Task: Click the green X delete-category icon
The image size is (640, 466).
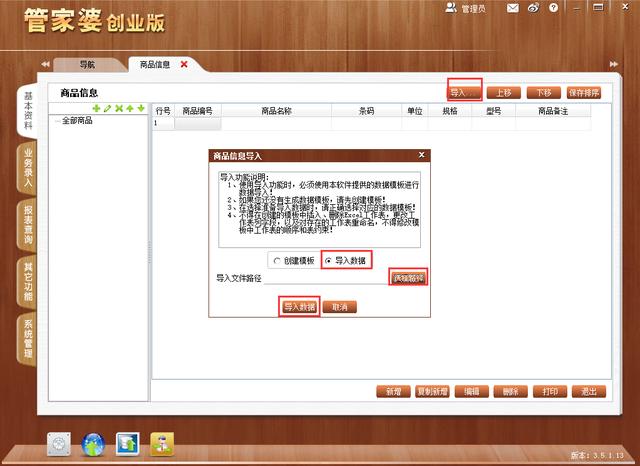Action: [x=118, y=108]
